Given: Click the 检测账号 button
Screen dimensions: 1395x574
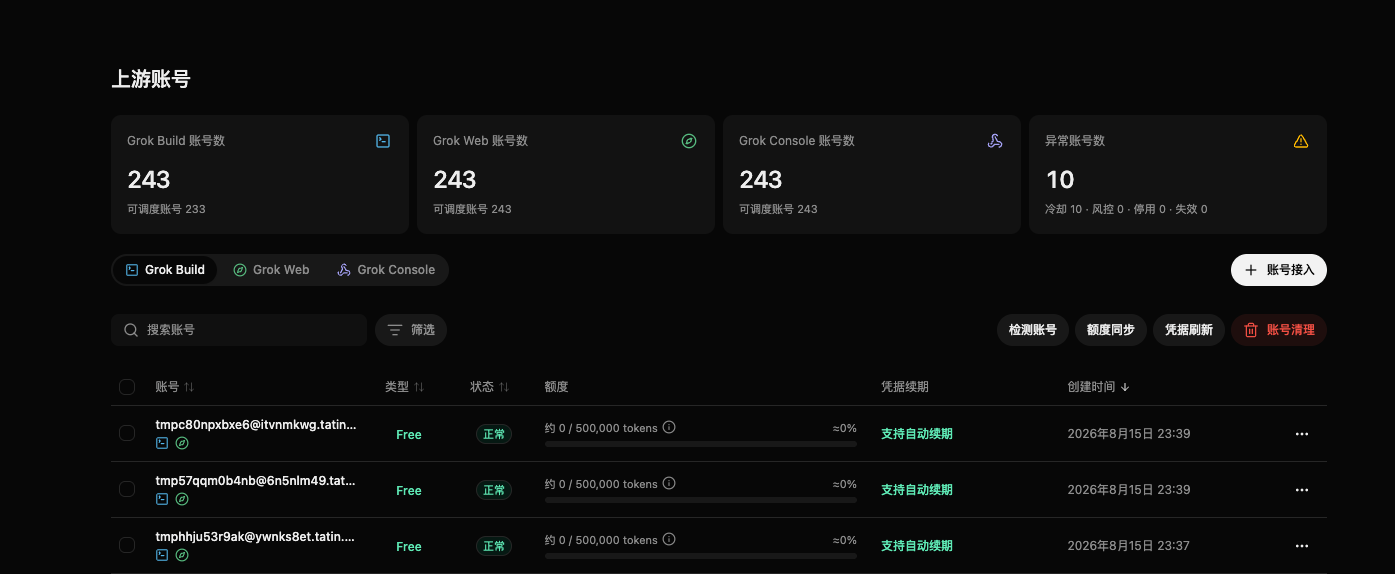Looking at the screenshot, I should point(1033,330).
